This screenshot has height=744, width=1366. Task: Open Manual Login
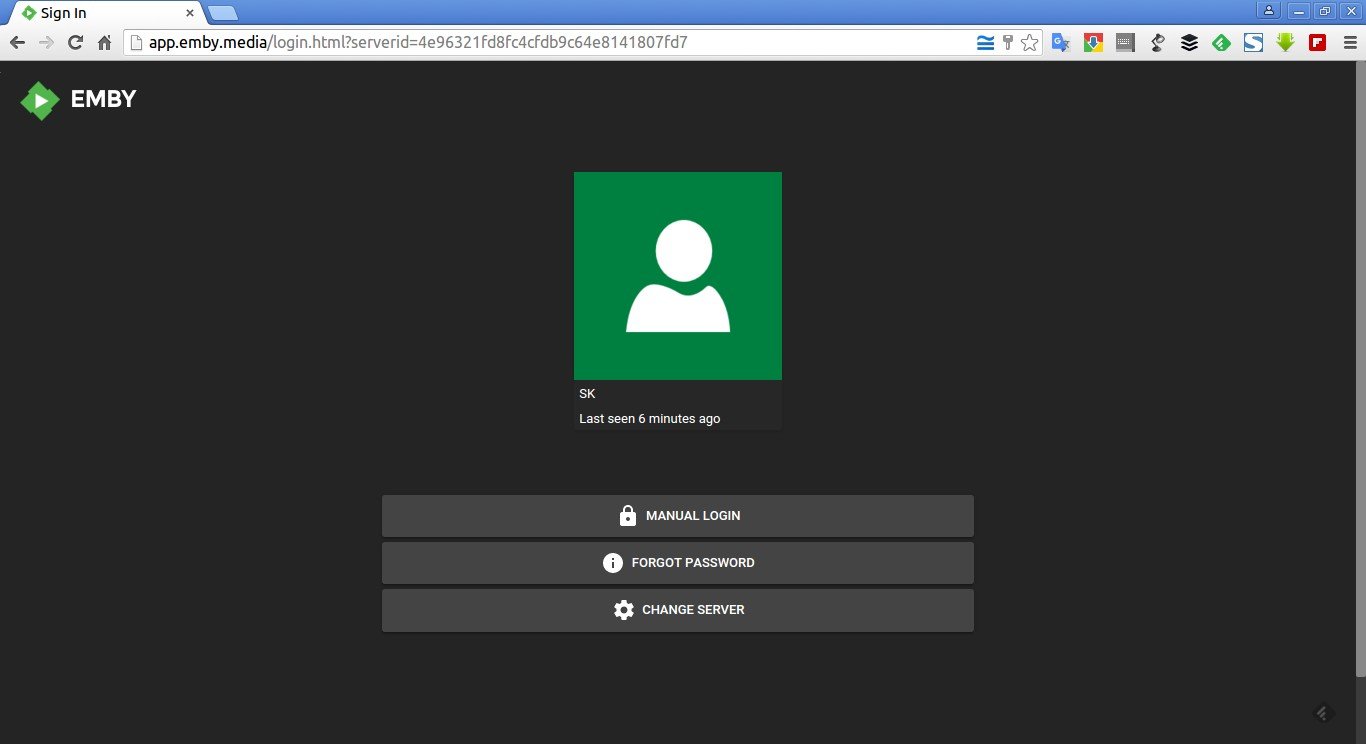point(678,516)
